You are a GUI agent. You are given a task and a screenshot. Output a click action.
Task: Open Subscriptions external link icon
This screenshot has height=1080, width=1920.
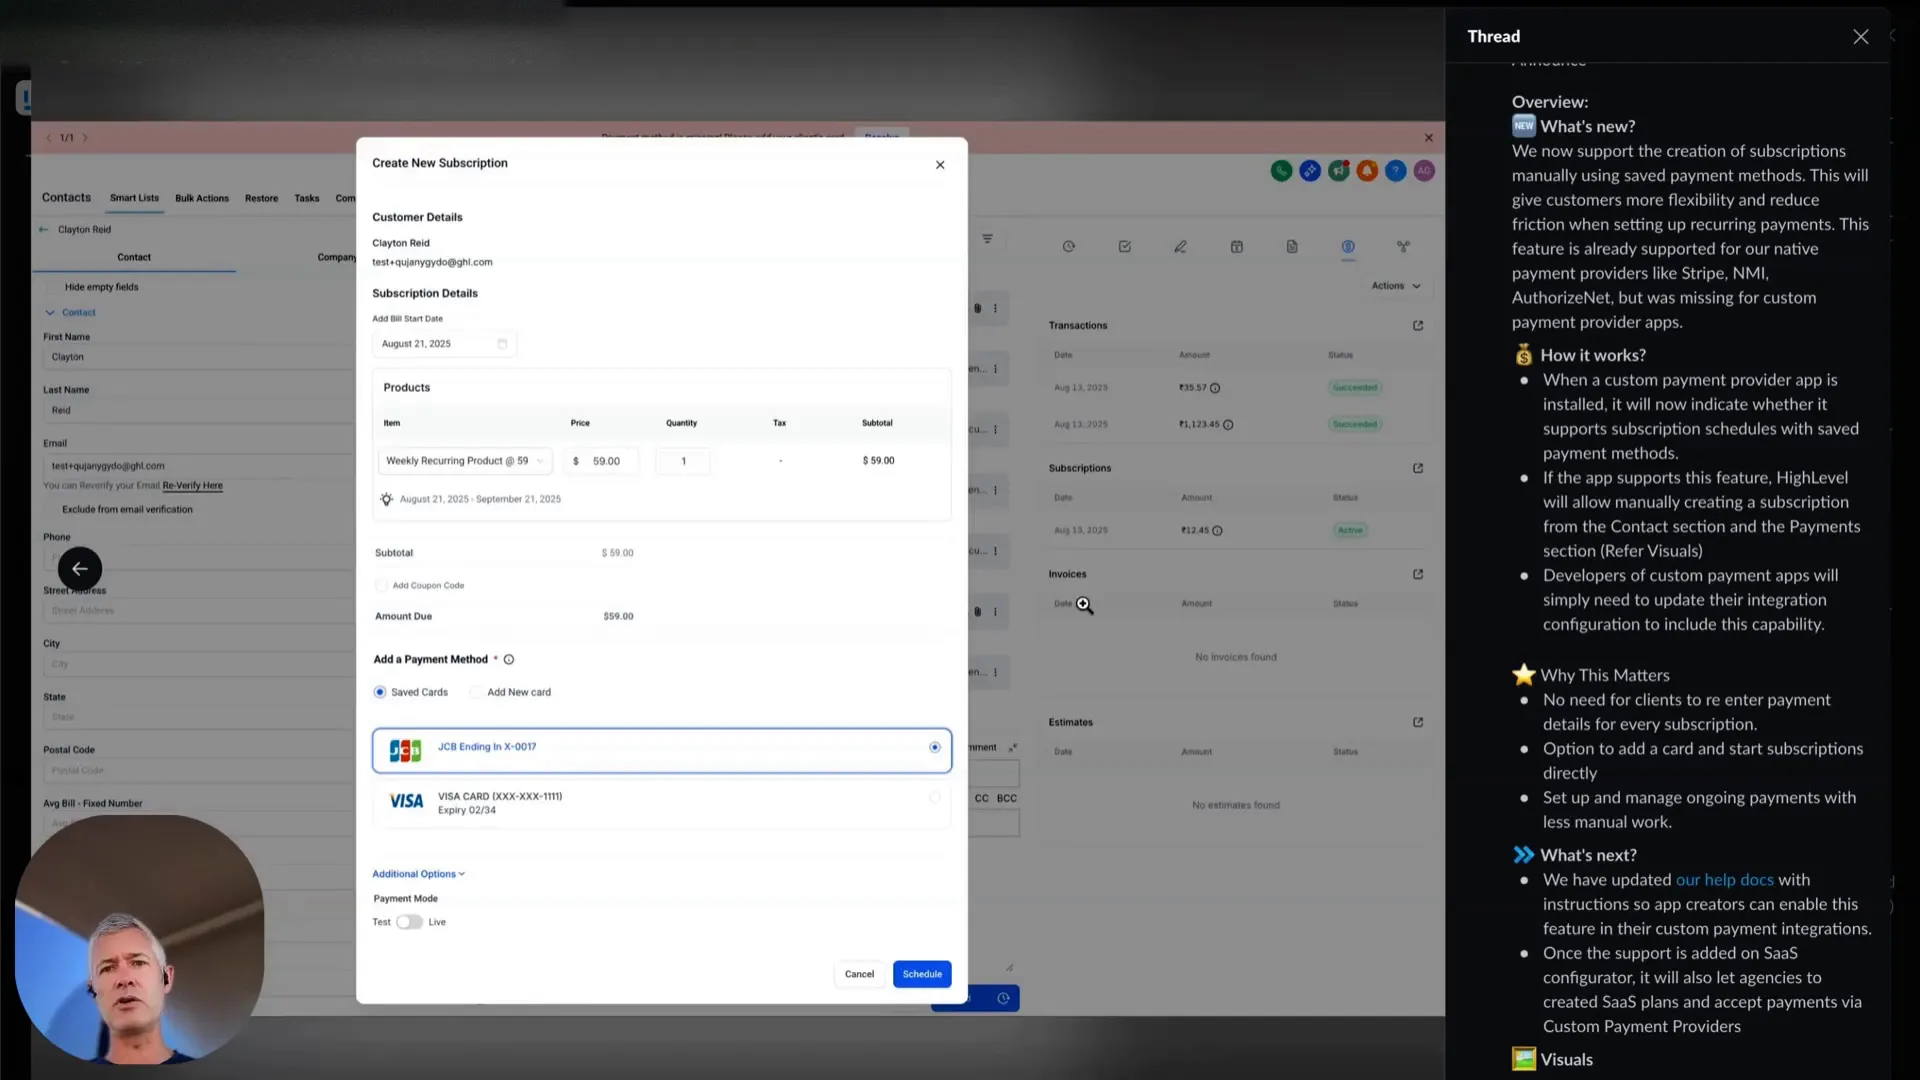1418,468
